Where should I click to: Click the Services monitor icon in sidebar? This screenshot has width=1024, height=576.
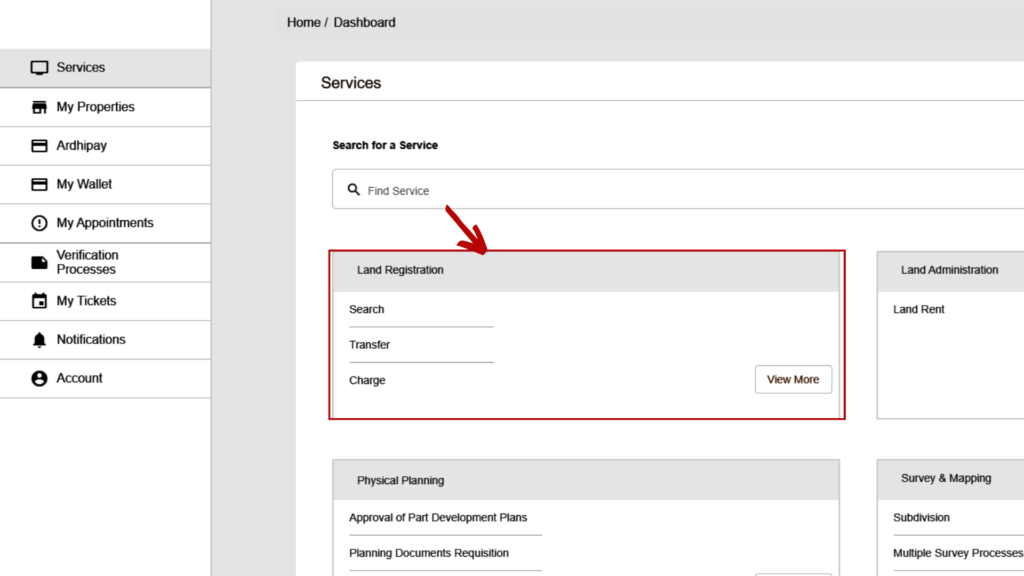tap(39, 68)
